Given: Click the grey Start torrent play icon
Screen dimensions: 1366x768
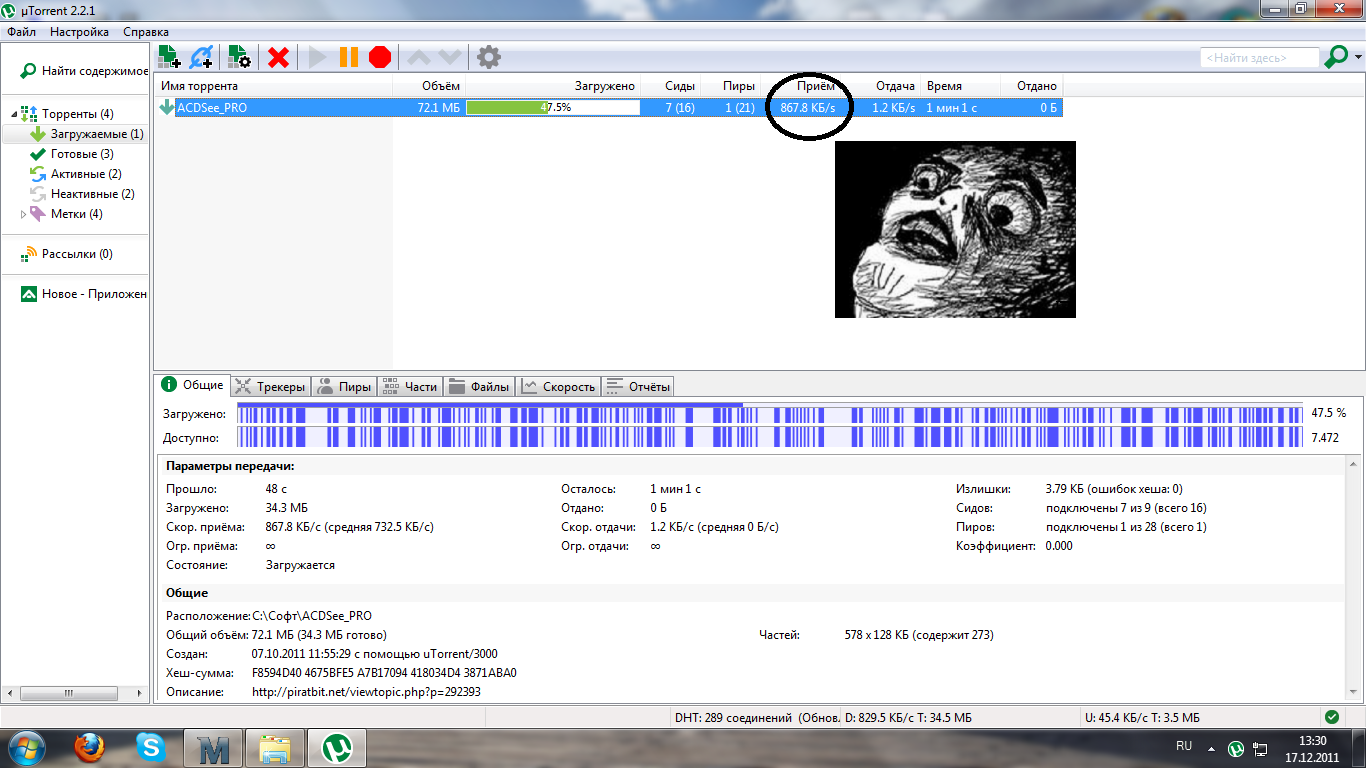Looking at the screenshot, I should pos(318,58).
